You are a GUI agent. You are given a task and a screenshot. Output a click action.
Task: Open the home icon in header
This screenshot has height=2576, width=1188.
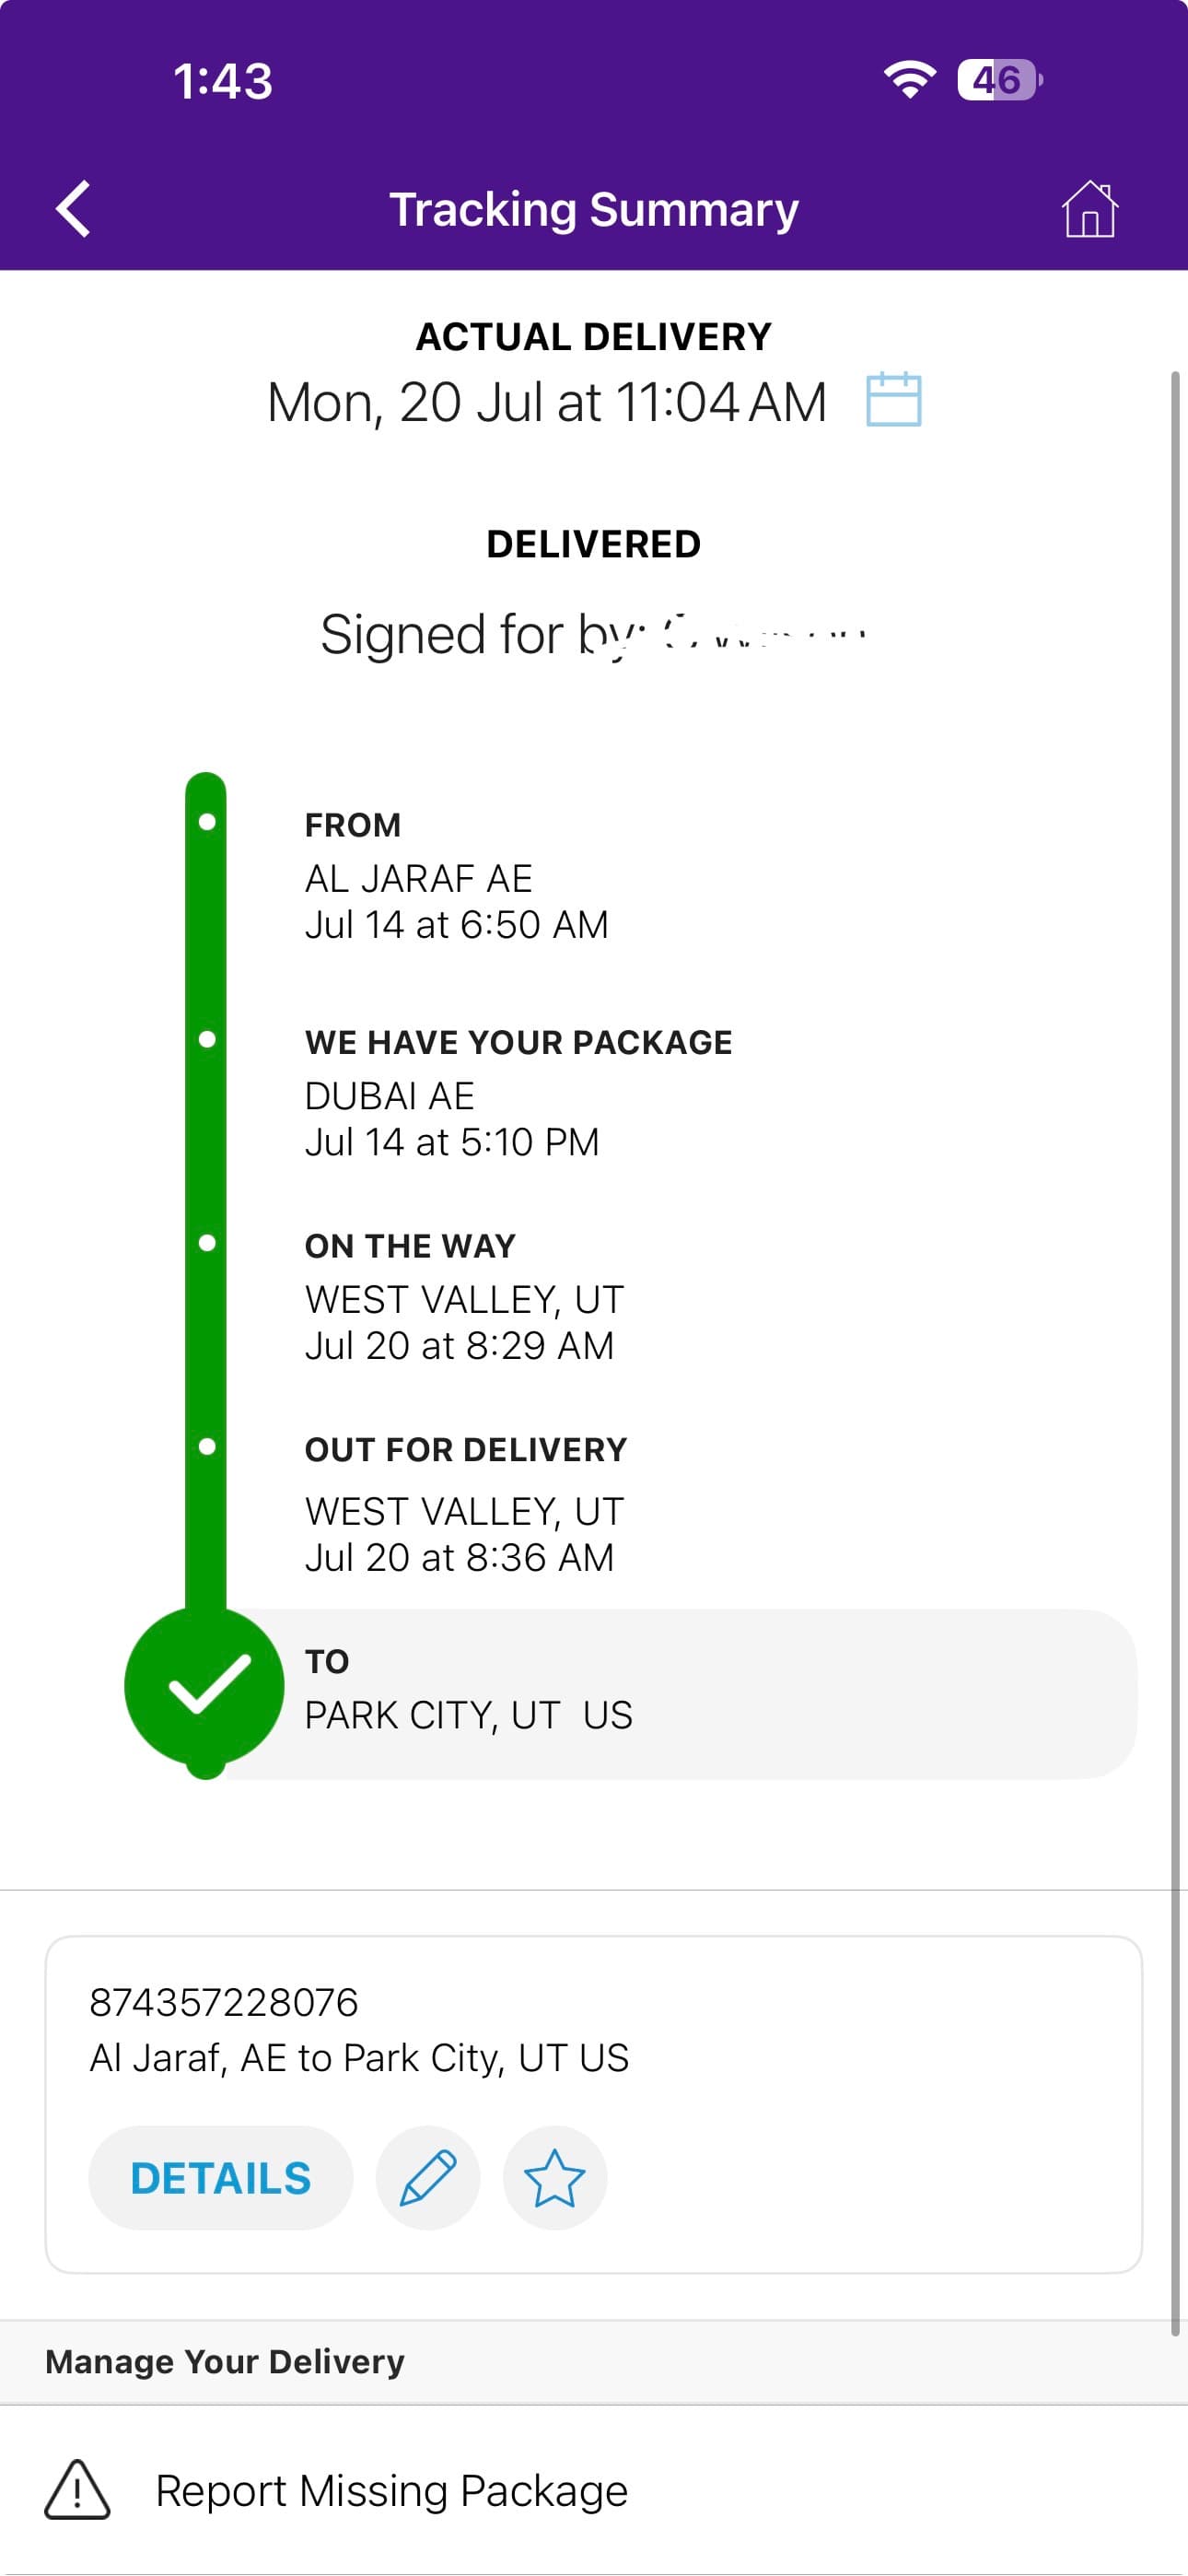tap(1089, 209)
